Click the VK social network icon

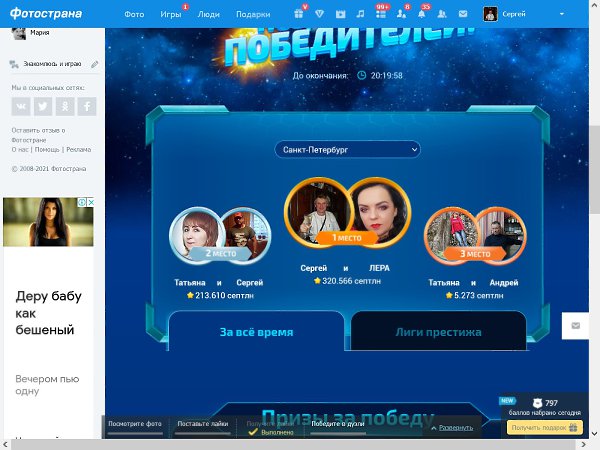click(x=21, y=106)
